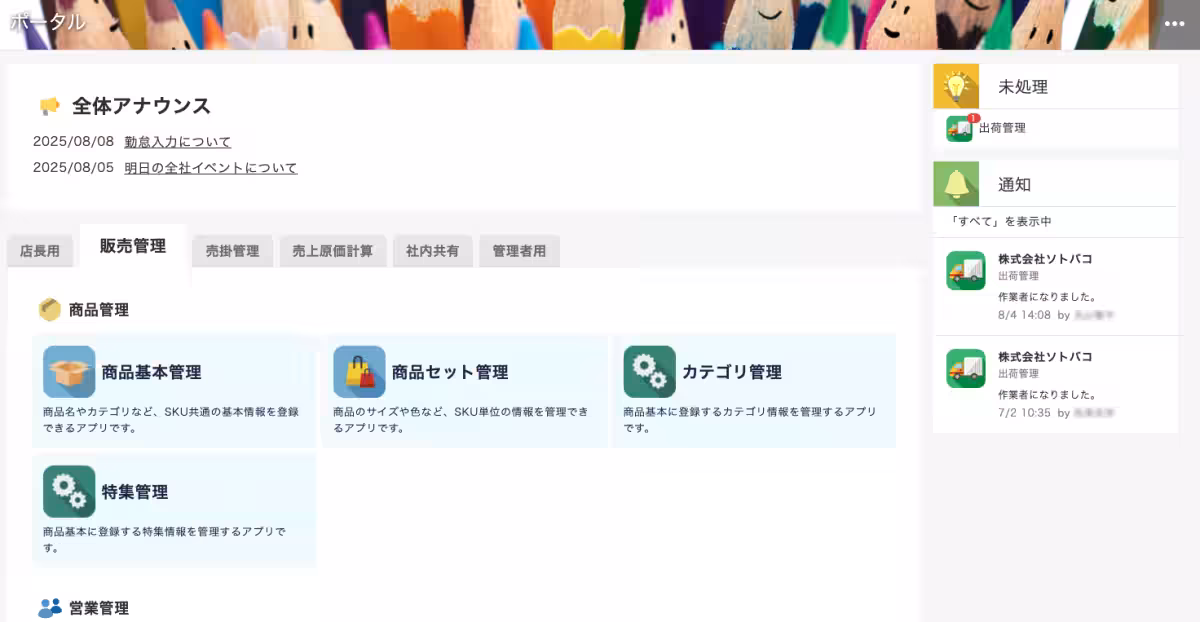Switch to the 売掛管理 tab

tap(232, 251)
